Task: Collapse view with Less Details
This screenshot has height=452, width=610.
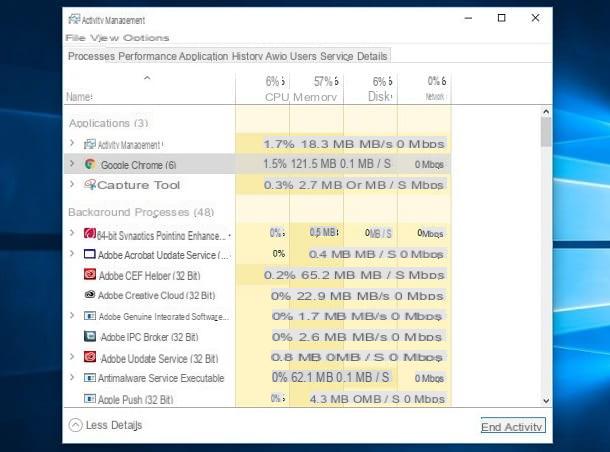Action: tap(105, 425)
